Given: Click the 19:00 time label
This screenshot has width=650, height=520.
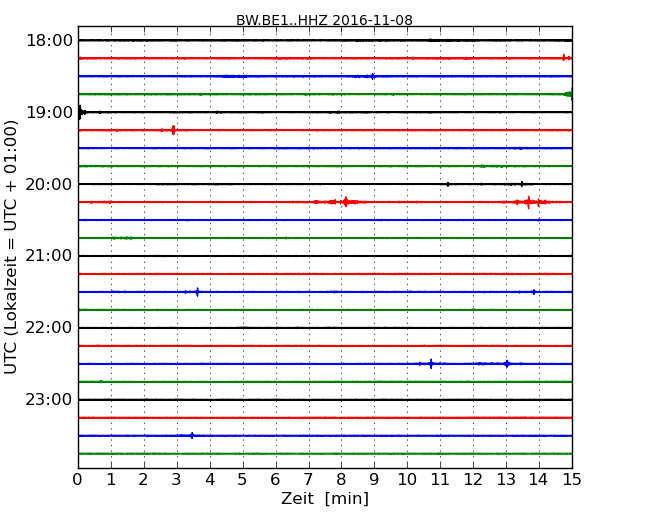Looking at the screenshot, I should pyautogui.click(x=49, y=112).
